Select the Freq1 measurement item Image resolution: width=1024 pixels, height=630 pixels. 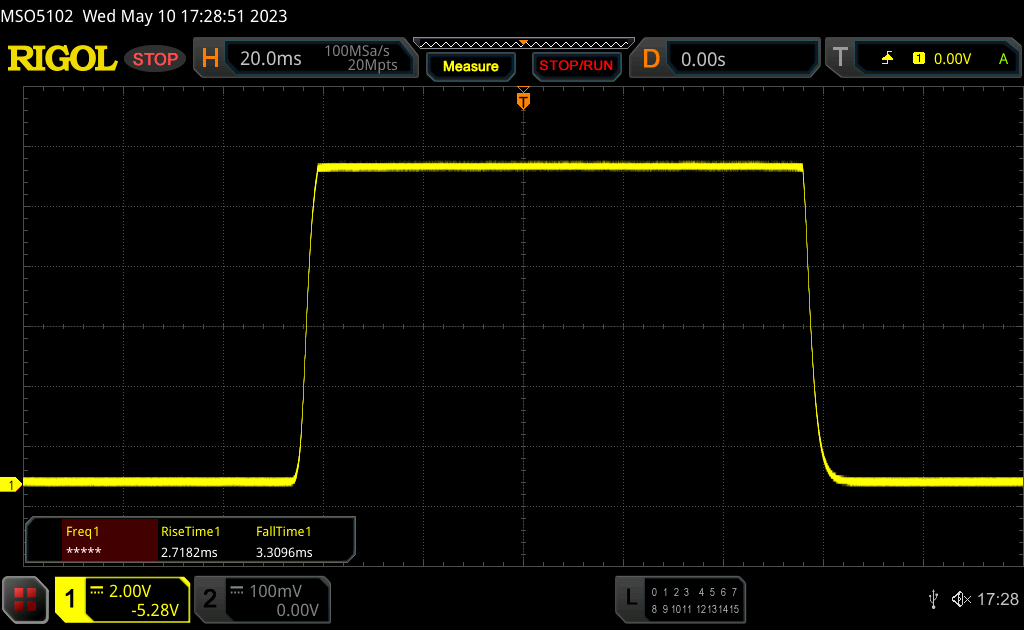point(110,541)
